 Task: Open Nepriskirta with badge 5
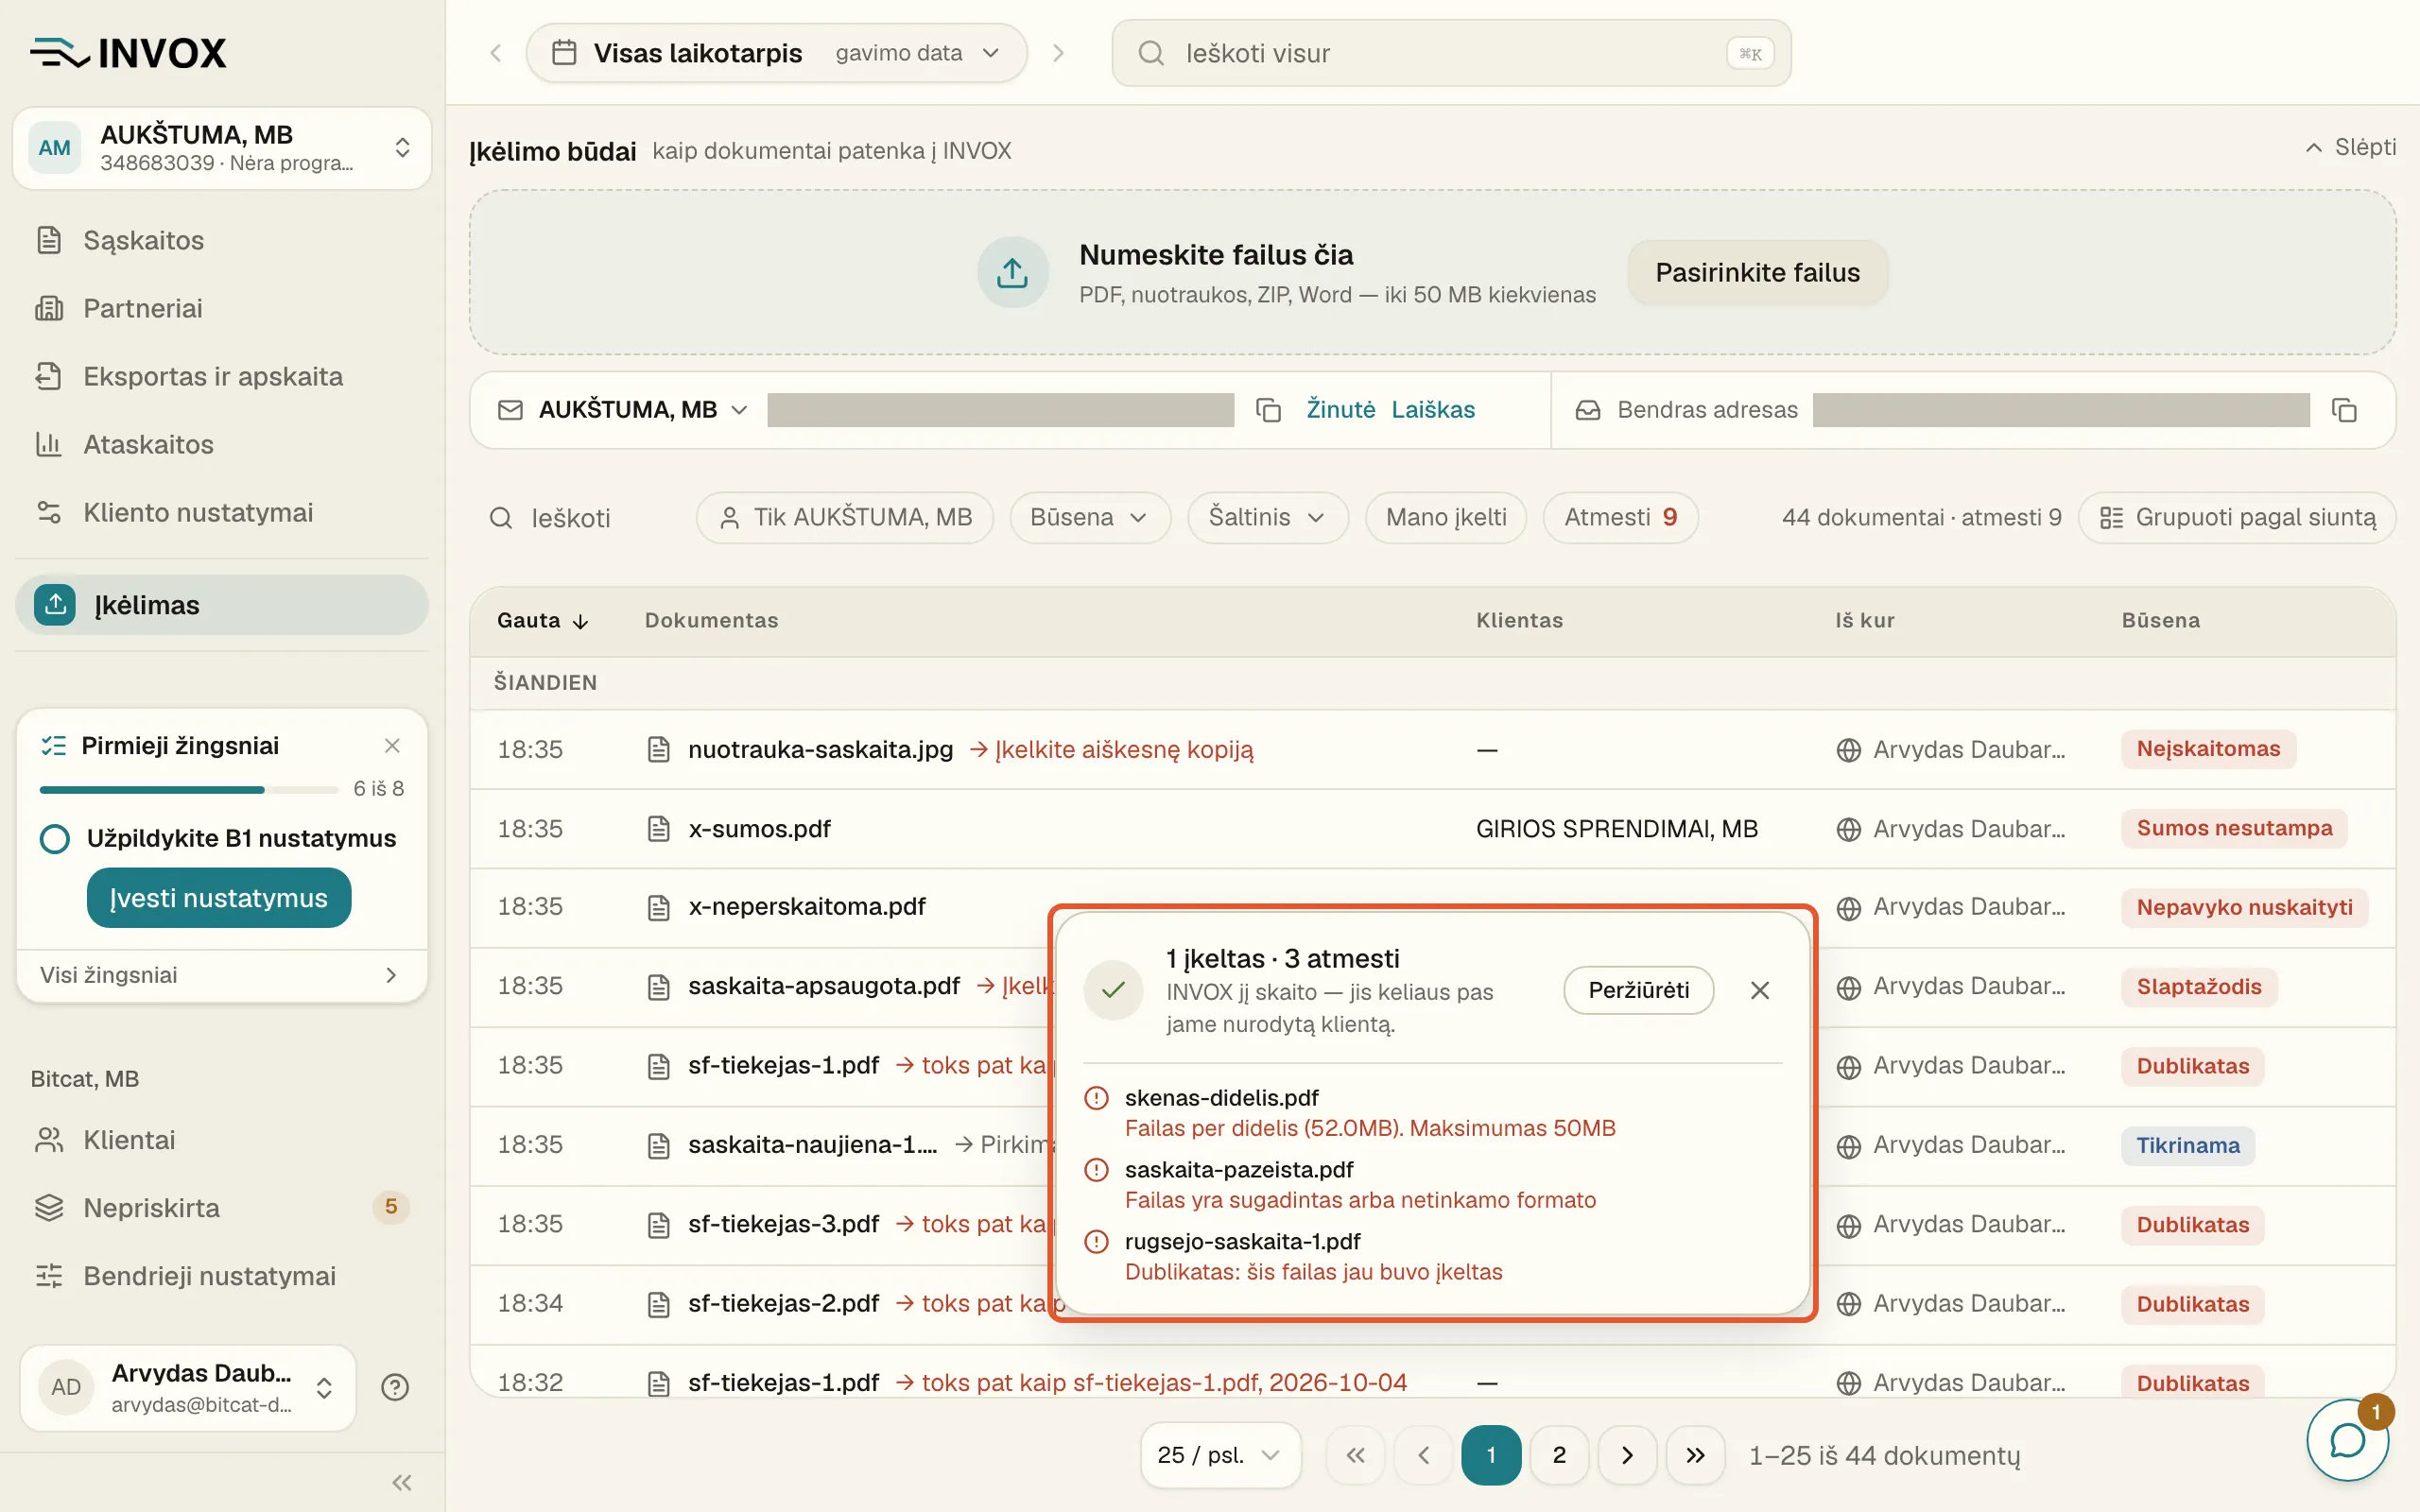[222, 1208]
